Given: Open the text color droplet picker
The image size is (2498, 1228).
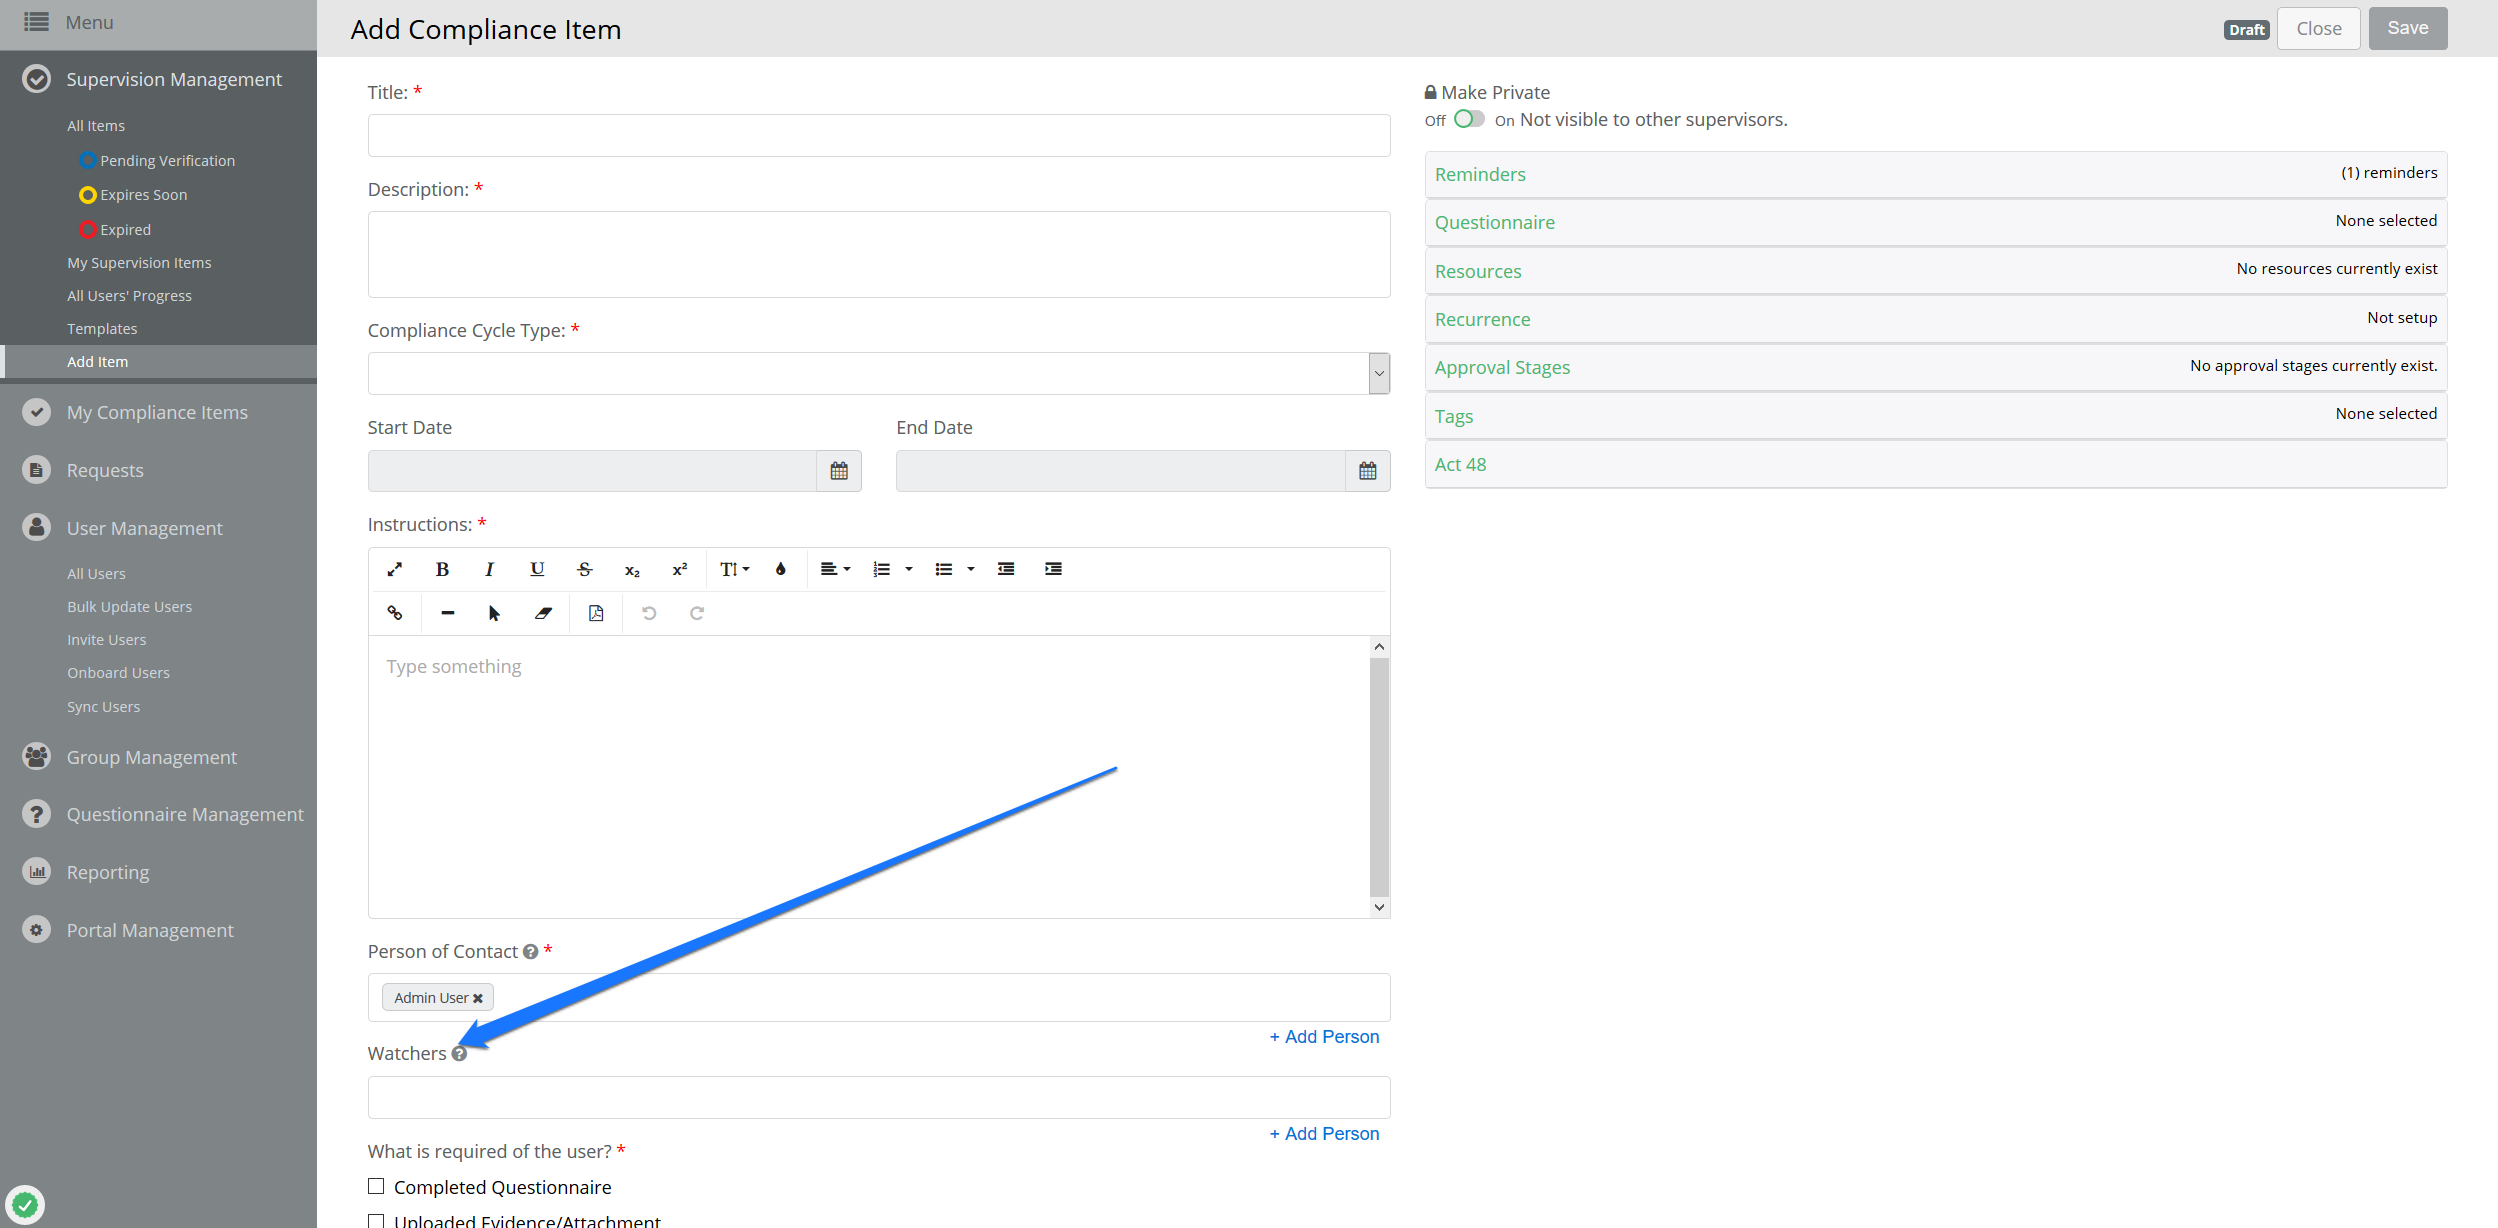Looking at the screenshot, I should (781, 569).
